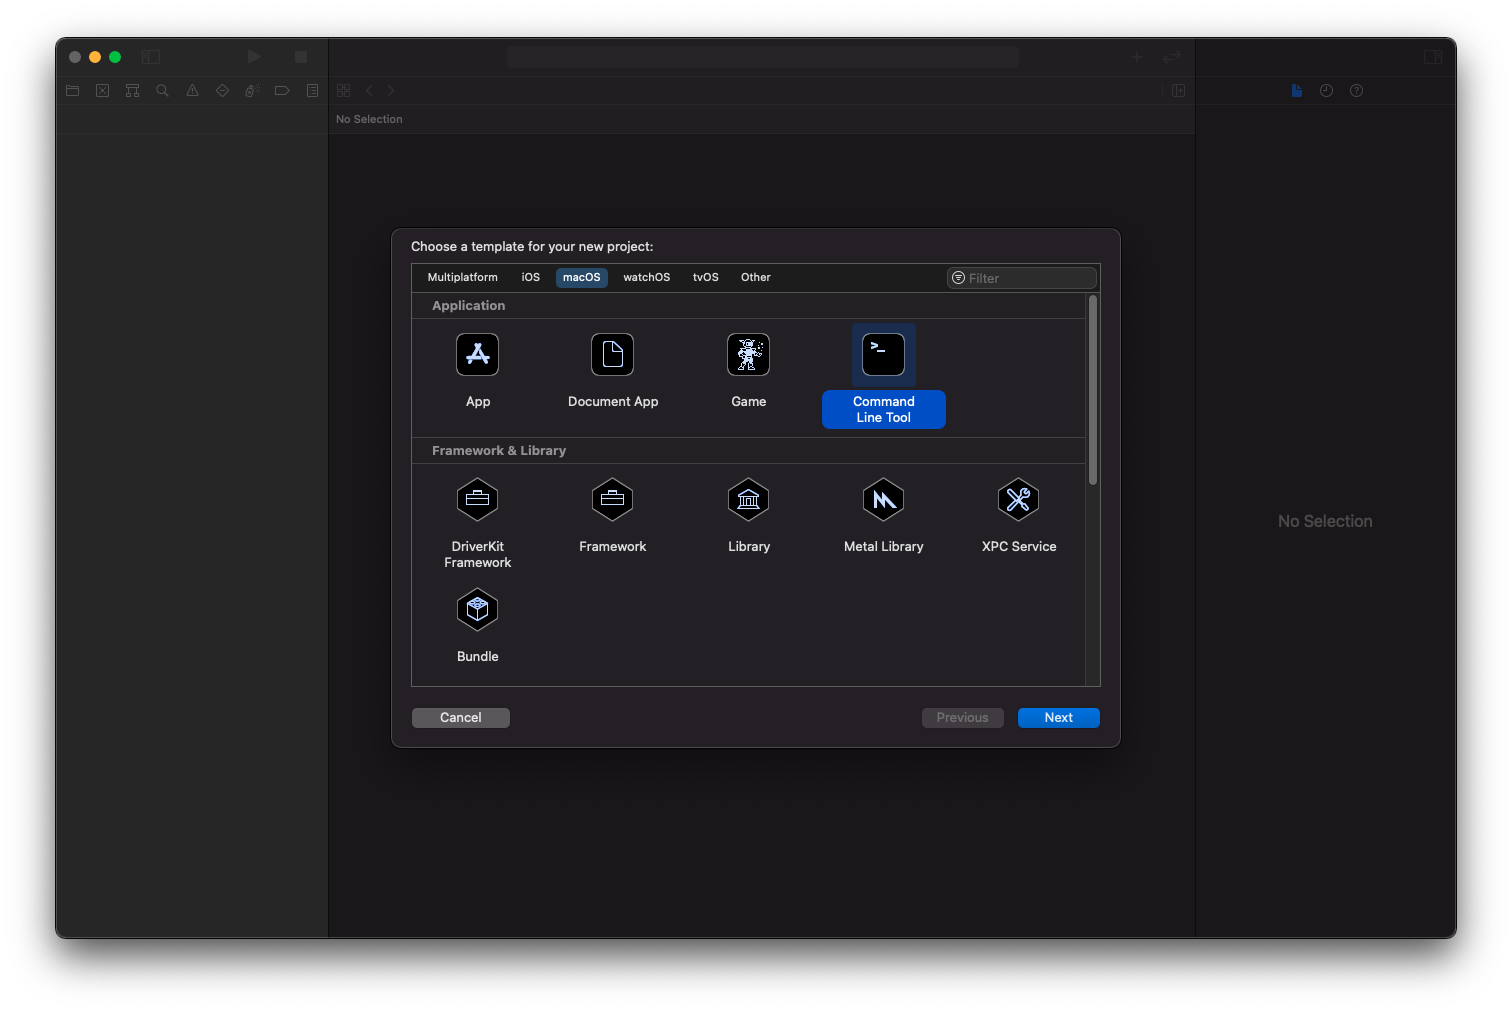This screenshot has width=1512, height=1012.
Task: Open the History inspector clock icon
Action: click(1326, 90)
